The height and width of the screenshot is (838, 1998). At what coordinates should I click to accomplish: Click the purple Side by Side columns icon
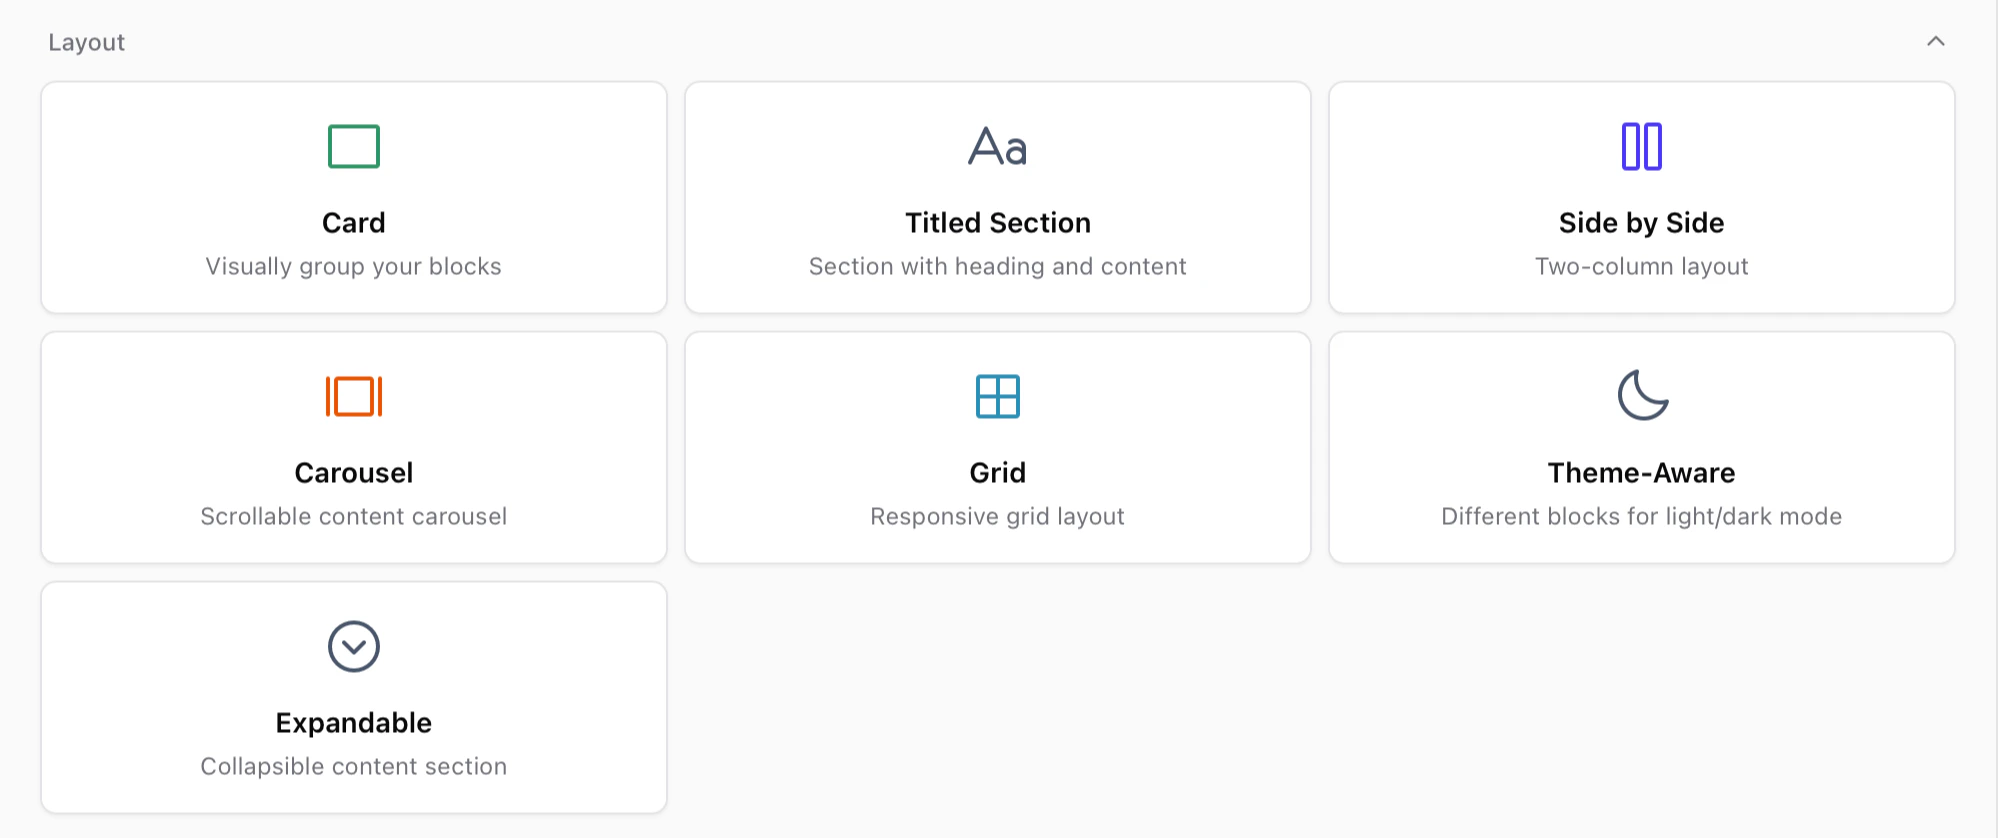pyautogui.click(x=1641, y=145)
